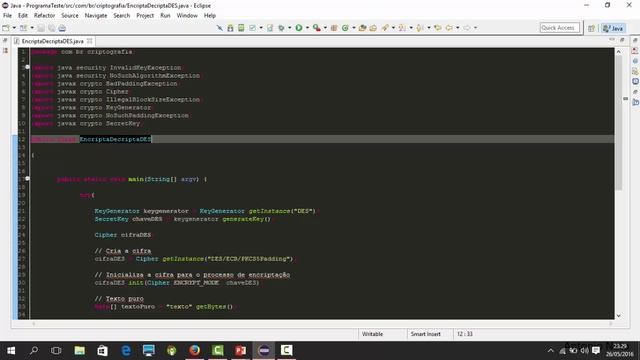
Task: Click the Open Task icon
Action: pyautogui.click(x=373, y=28)
